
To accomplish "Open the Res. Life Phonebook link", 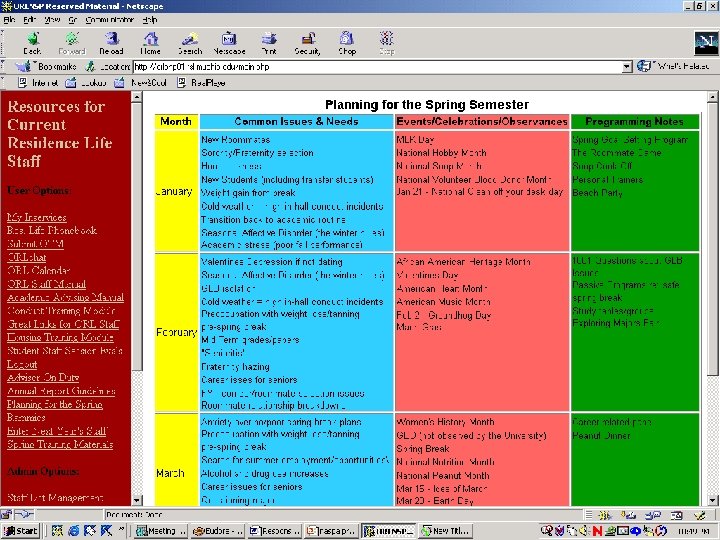I will coord(52,231).
